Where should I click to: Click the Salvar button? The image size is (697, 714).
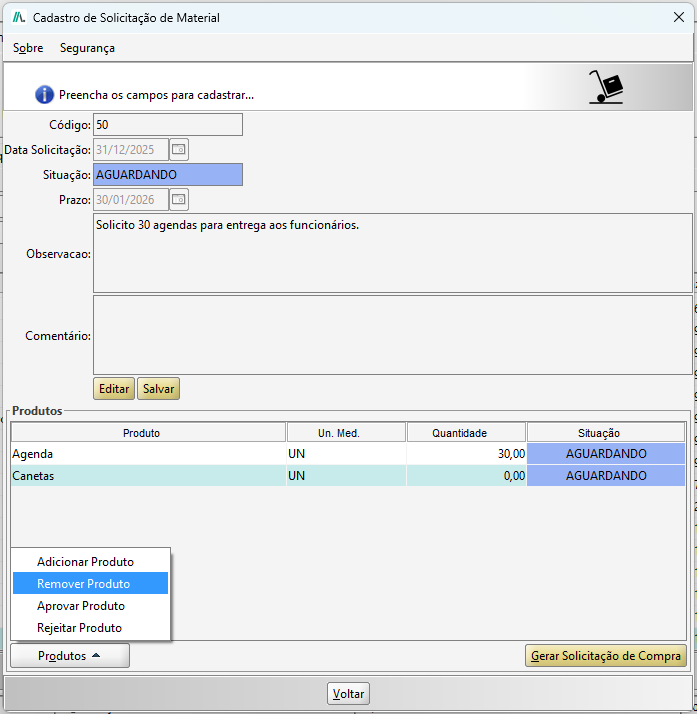(x=158, y=388)
